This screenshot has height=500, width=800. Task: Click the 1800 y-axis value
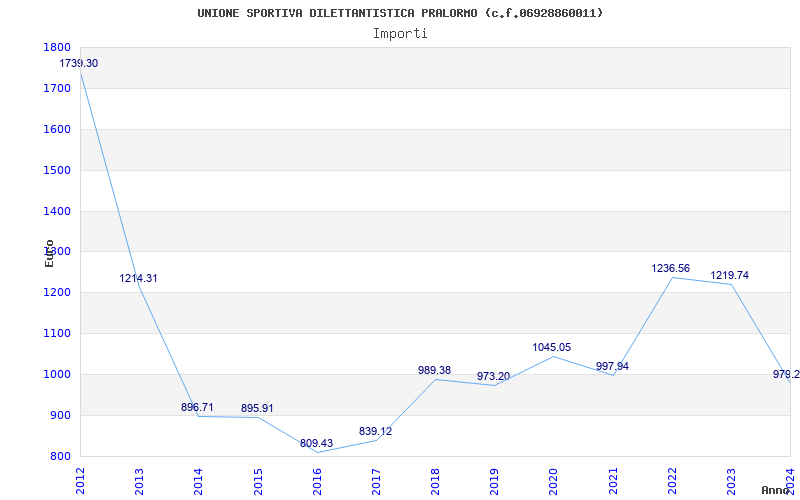pos(55,47)
